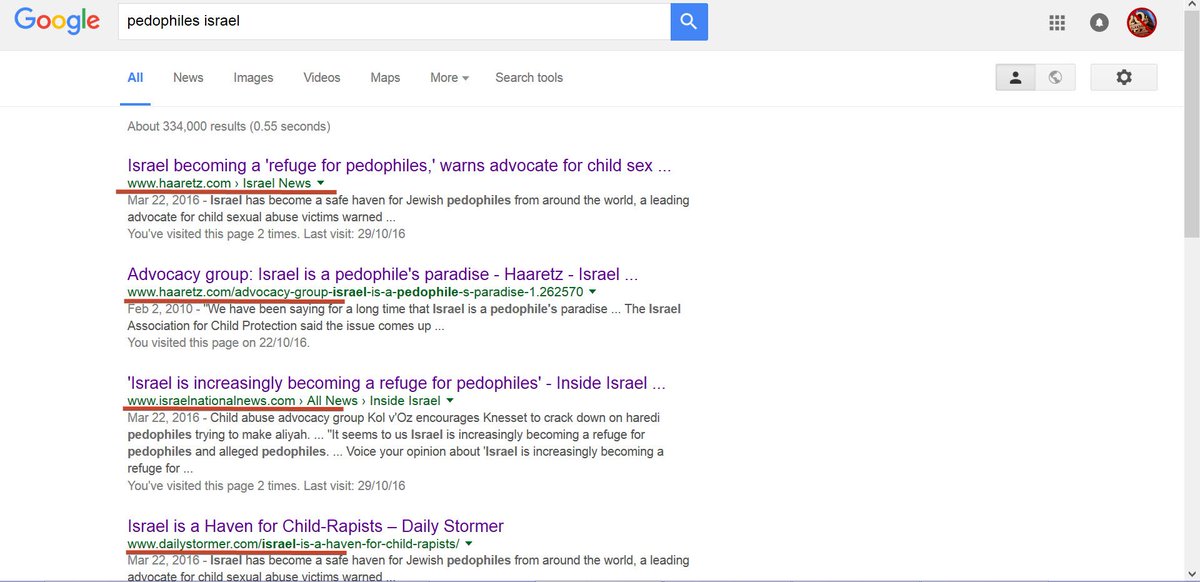The image size is (1200, 582).
Task: Switch to the Images tab
Action: pos(253,78)
